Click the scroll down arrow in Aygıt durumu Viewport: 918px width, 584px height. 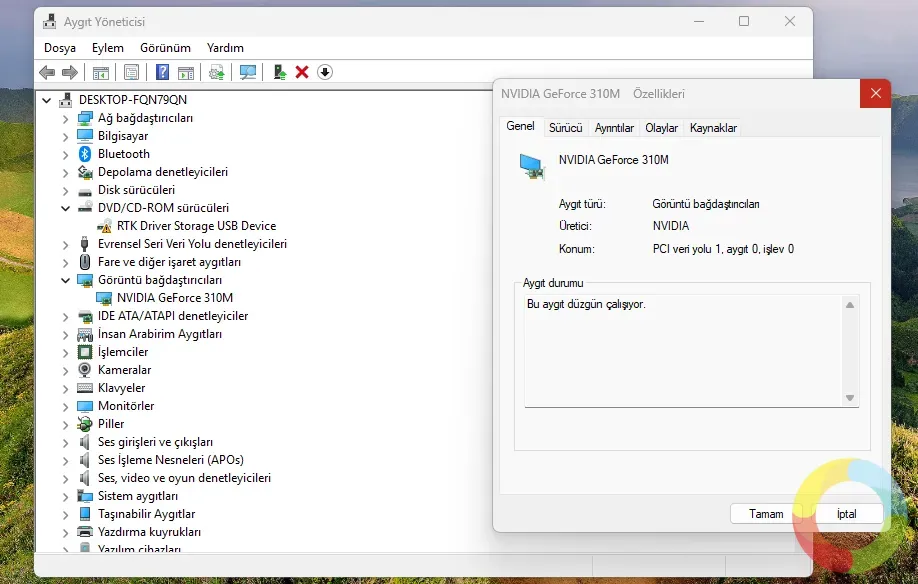pyautogui.click(x=850, y=398)
